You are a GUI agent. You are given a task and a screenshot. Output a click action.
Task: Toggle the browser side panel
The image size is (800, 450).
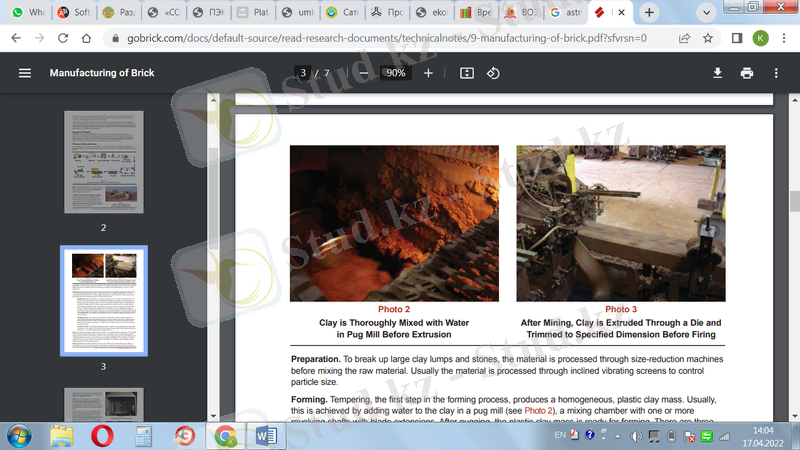click(736, 38)
